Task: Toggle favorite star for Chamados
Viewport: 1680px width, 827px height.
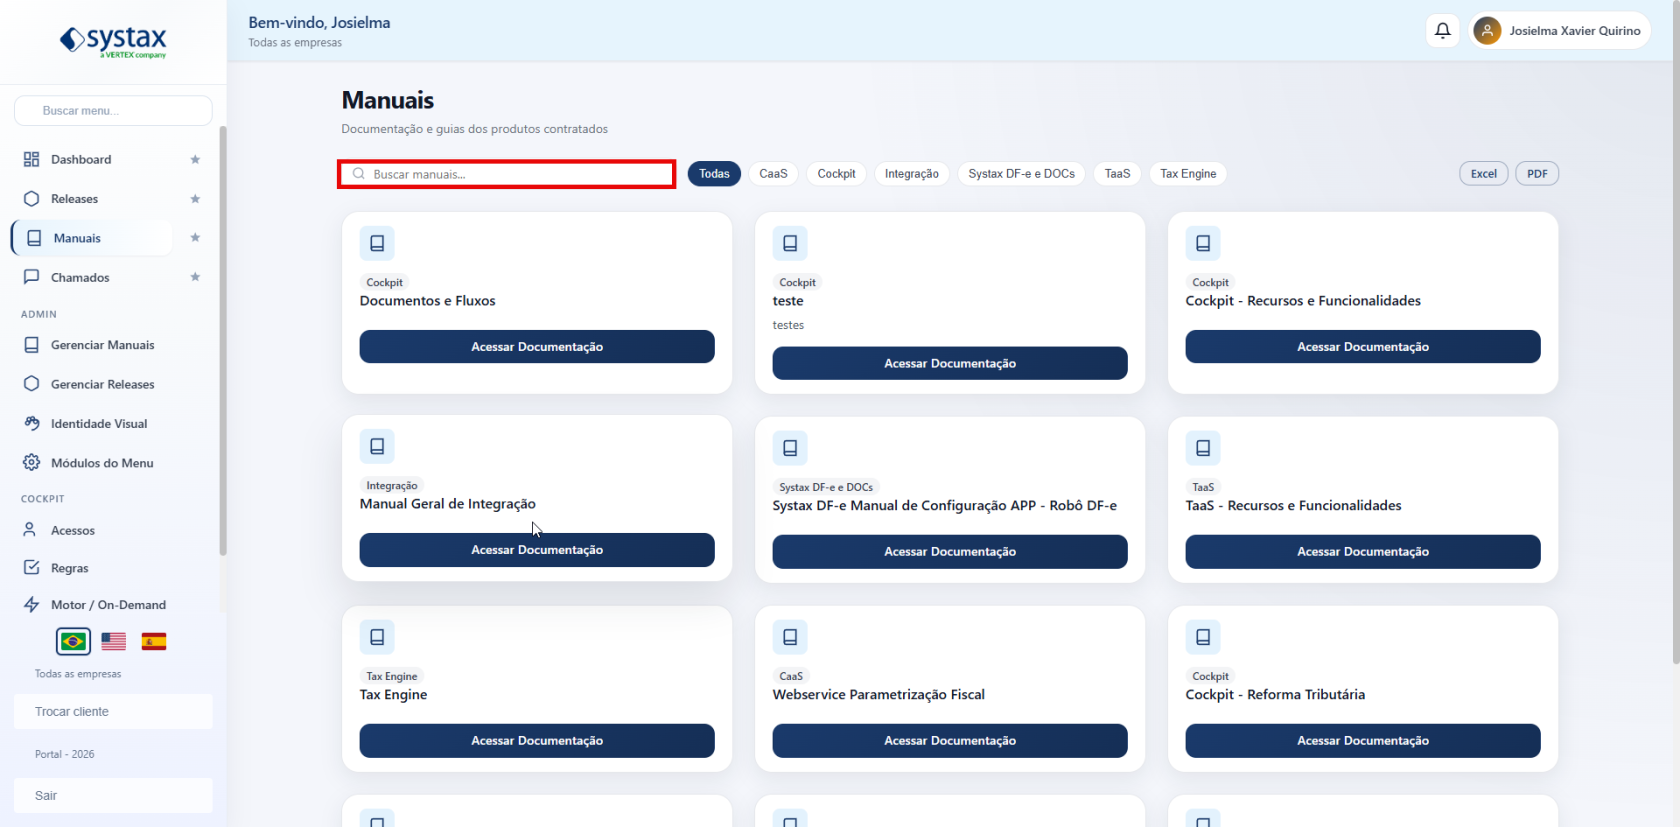Action: point(195,277)
